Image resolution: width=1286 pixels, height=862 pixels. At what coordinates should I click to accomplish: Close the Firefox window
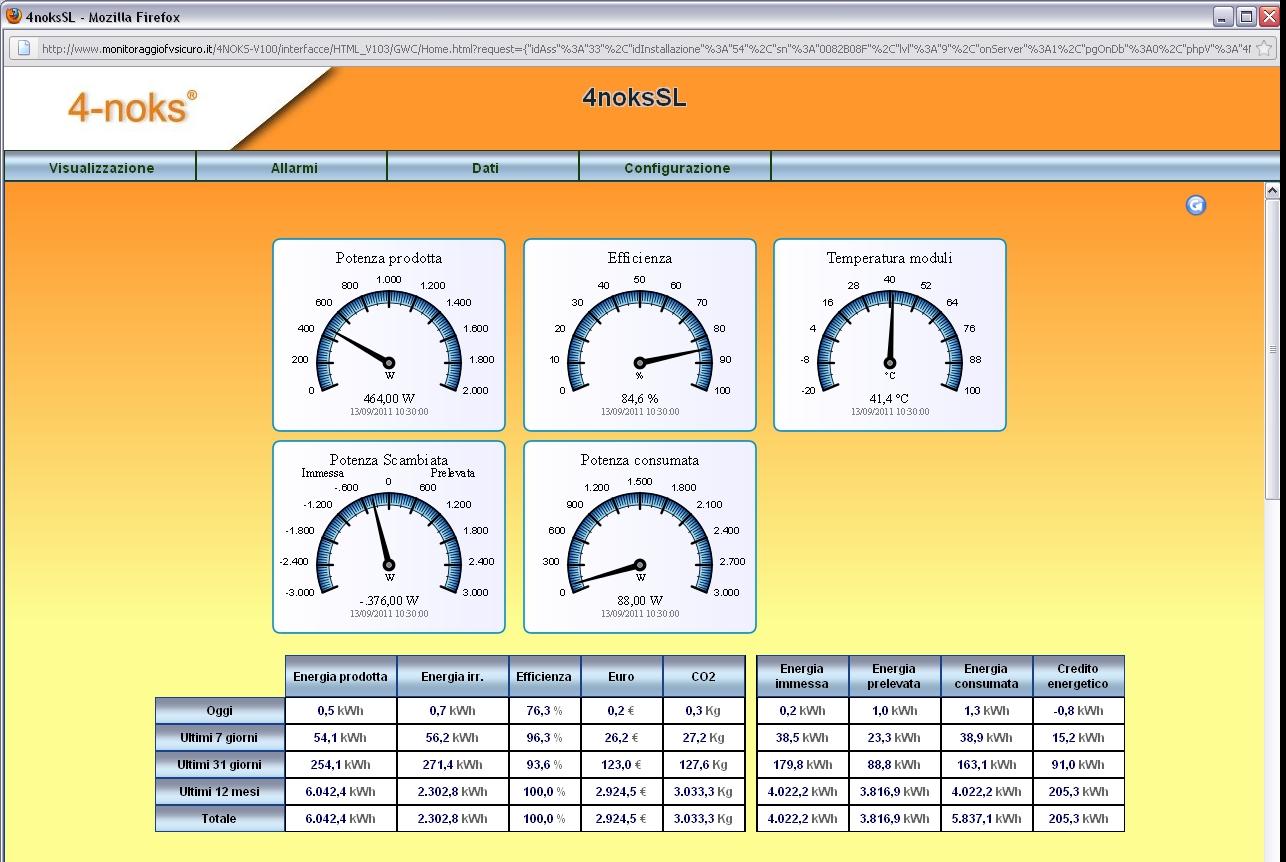click(x=1269, y=17)
